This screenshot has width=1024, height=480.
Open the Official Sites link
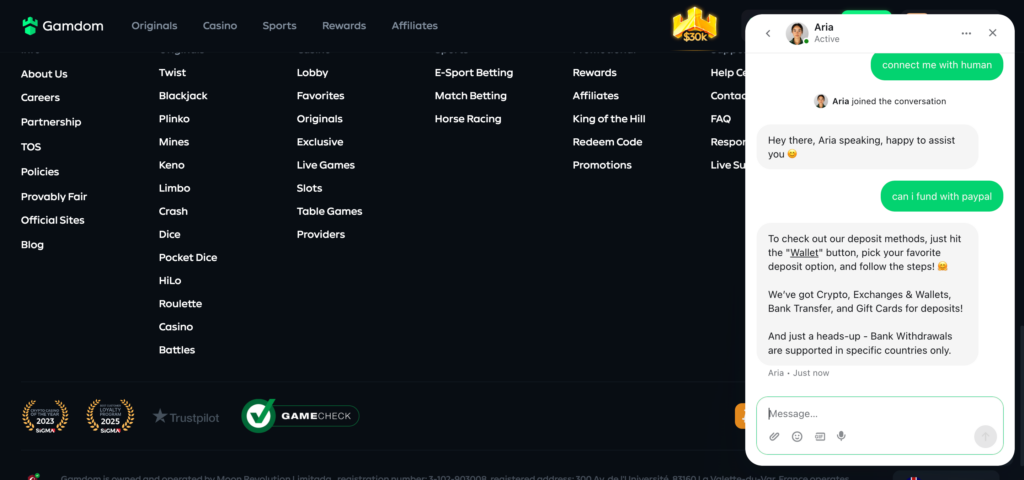(x=52, y=220)
